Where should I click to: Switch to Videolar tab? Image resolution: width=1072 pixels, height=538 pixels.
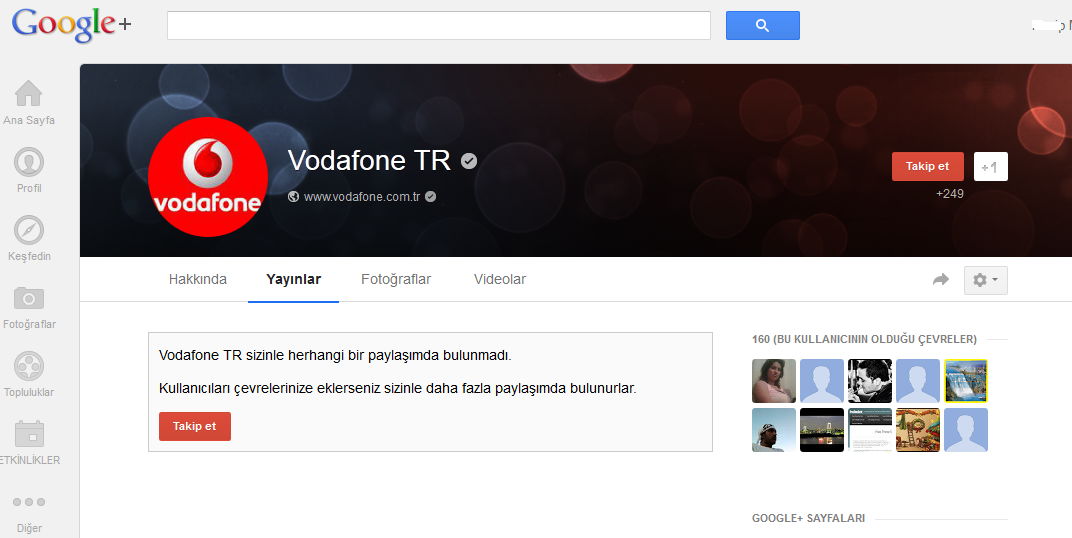point(500,279)
